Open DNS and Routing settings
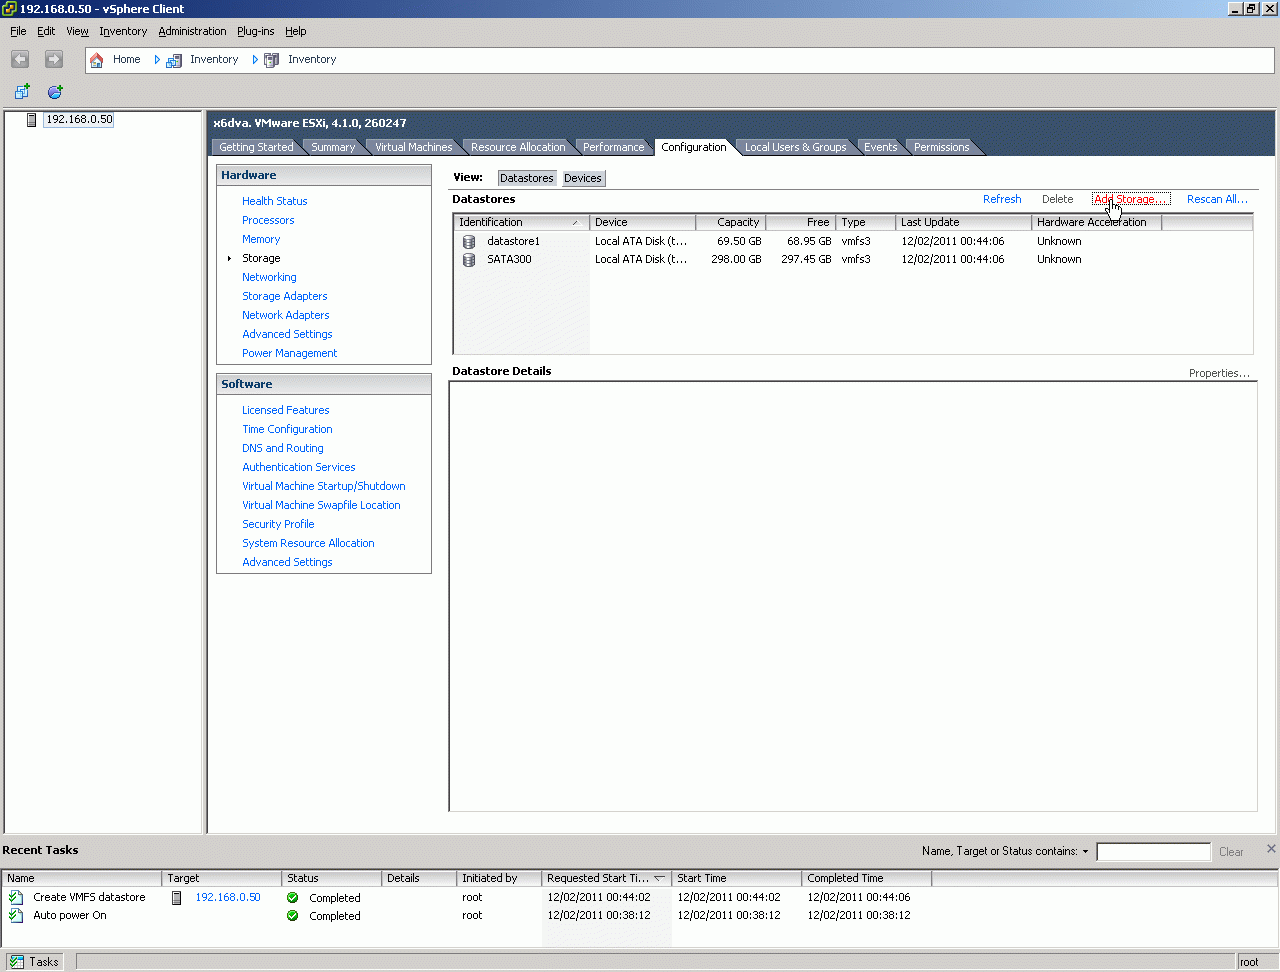This screenshot has height=972, width=1280. click(x=283, y=448)
